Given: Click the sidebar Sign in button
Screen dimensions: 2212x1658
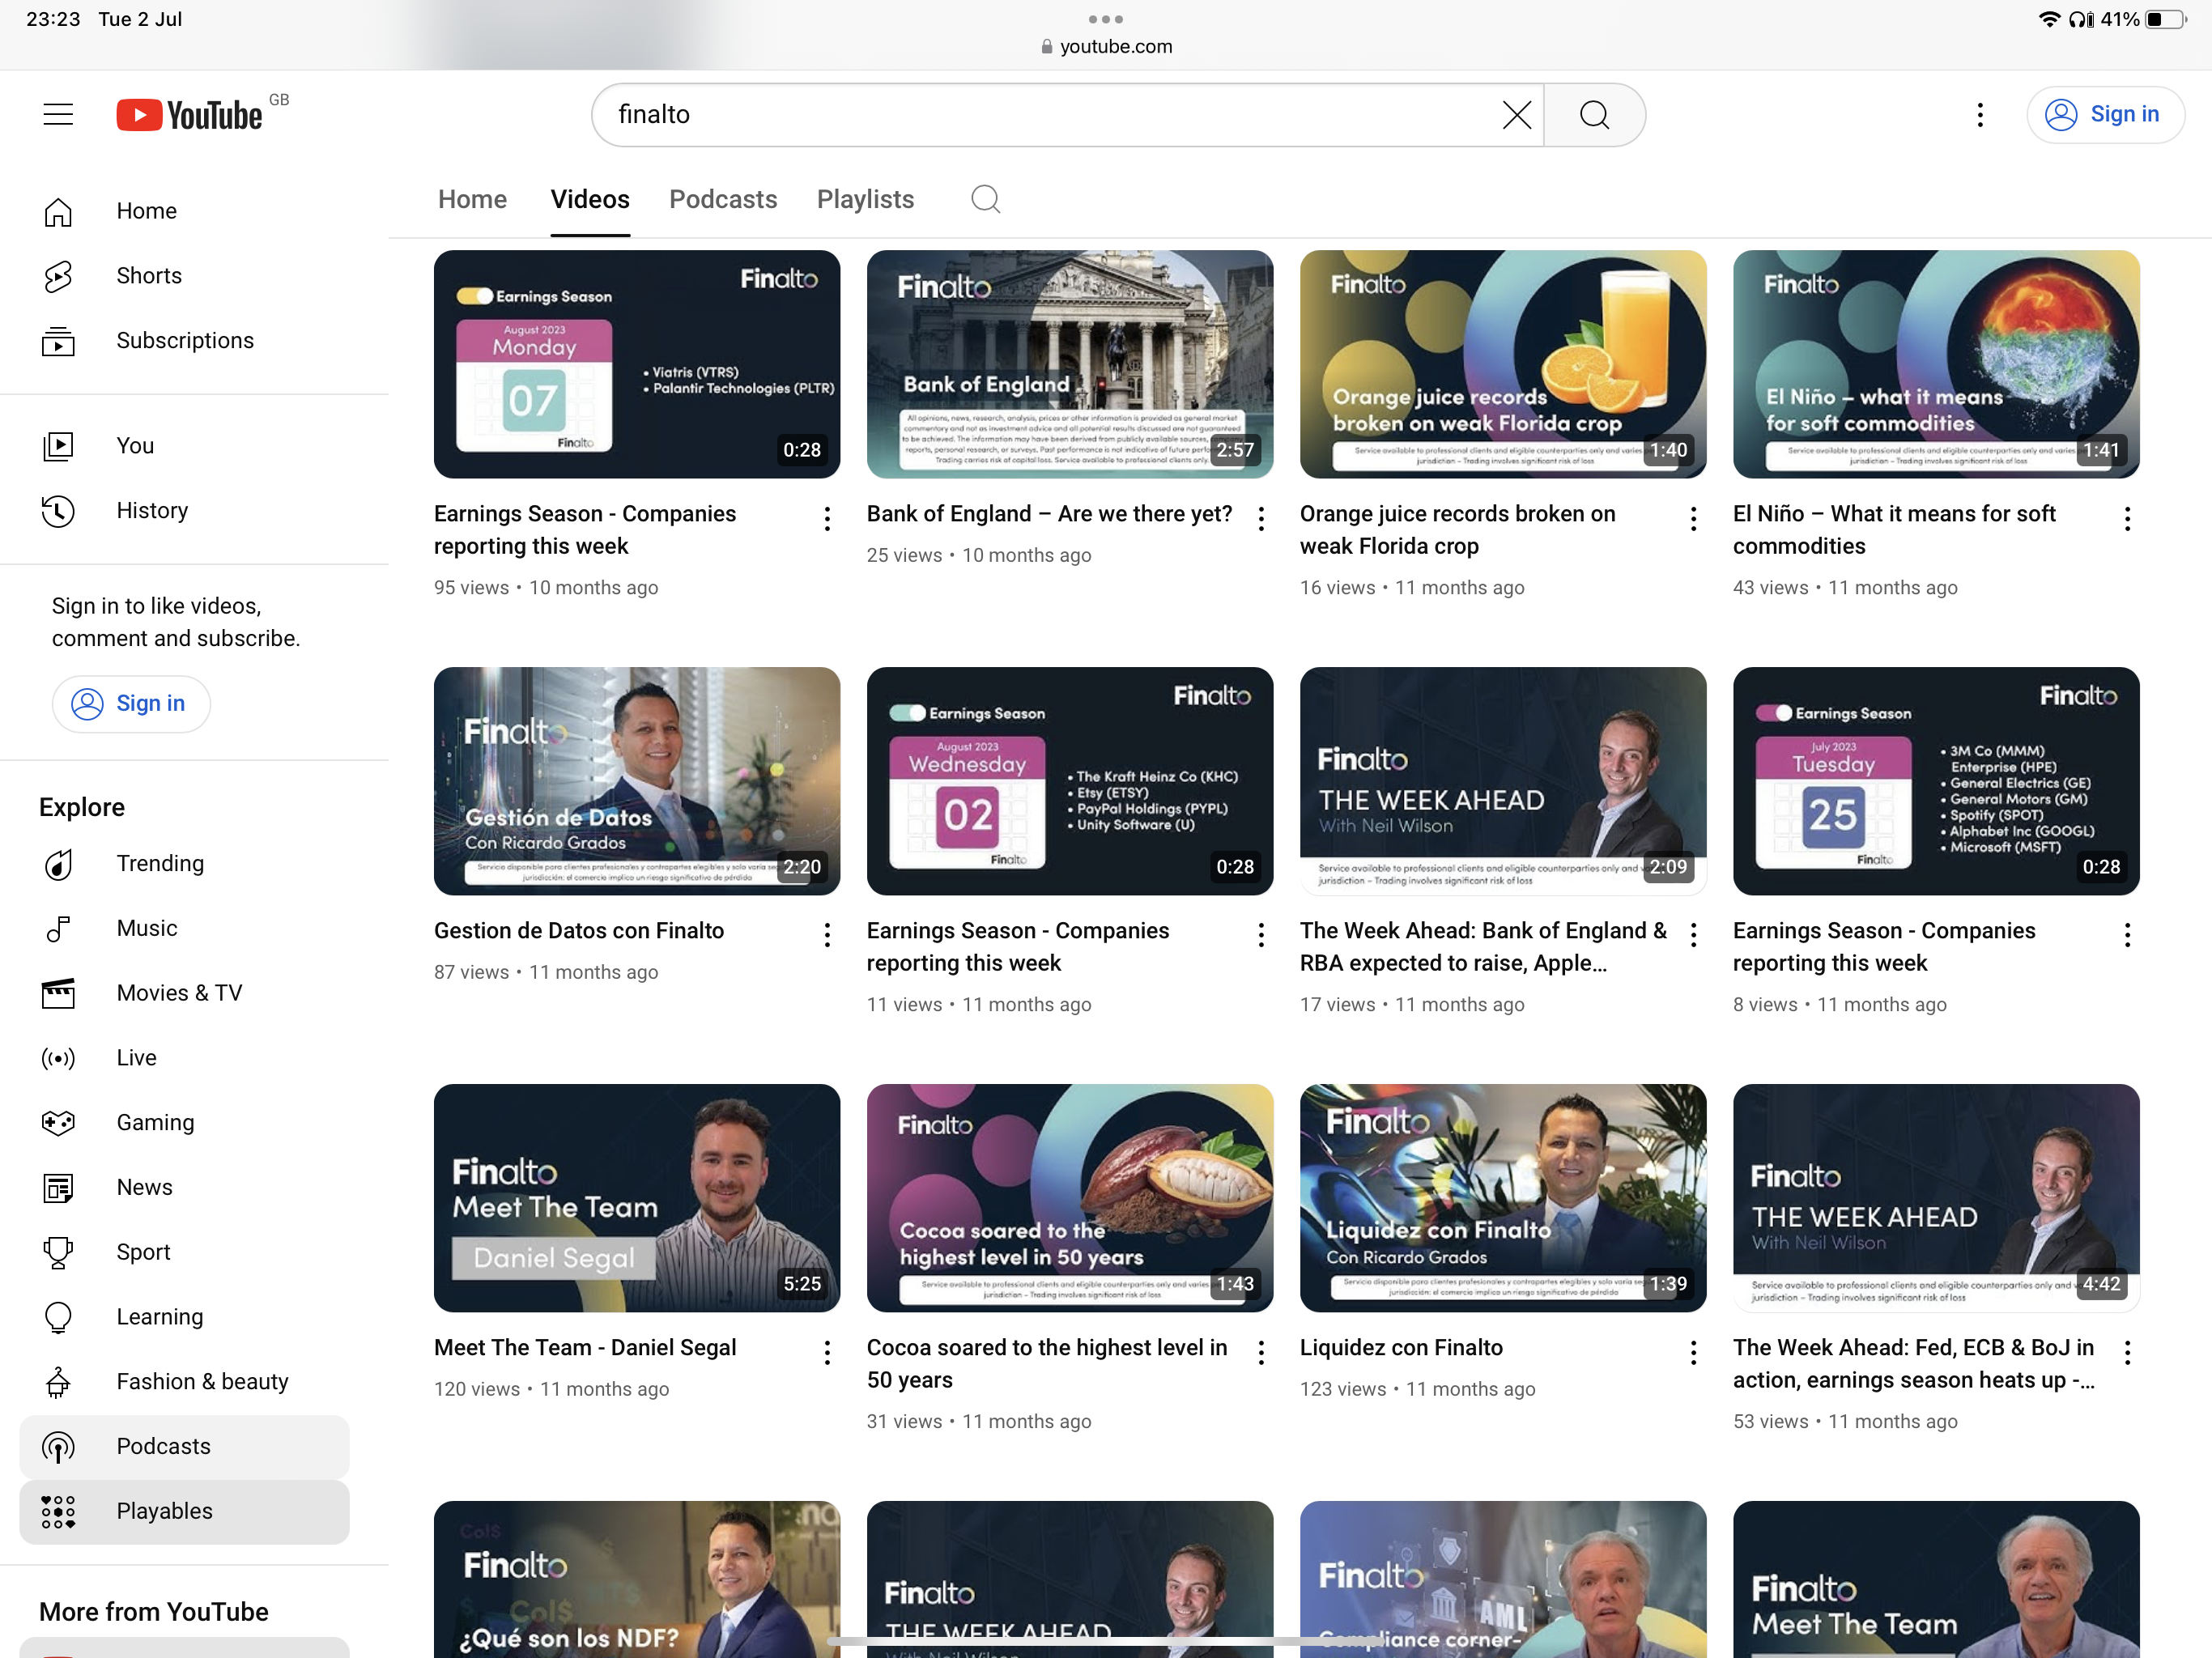Looking at the screenshot, I should [131, 704].
